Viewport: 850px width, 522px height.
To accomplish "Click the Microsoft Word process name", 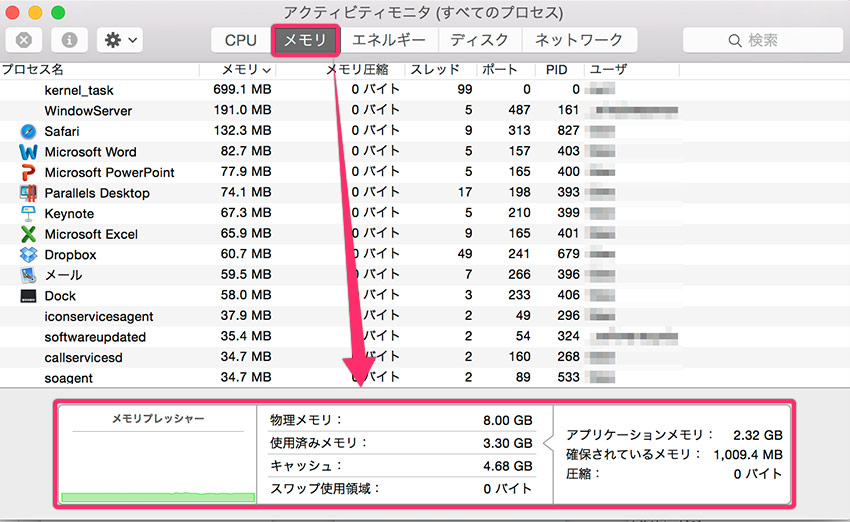I will [x=91, y=152].
